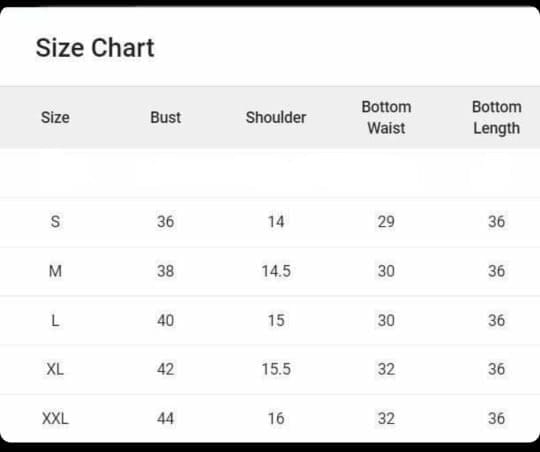Choose the L size row label
Image resolution: width=540 pixels, height=452 pixels.
(55, 321)
